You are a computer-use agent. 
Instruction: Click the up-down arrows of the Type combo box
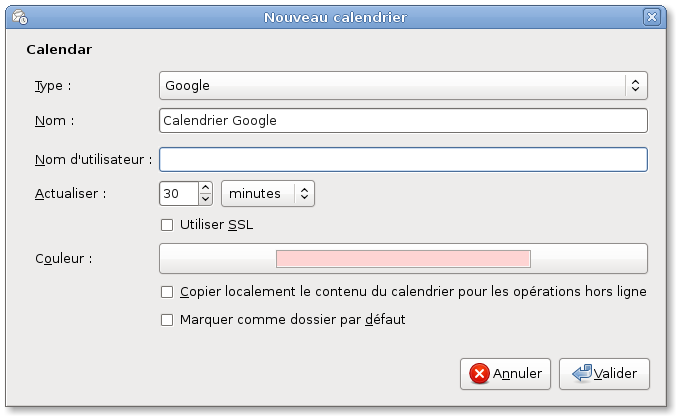coord(635,85)
